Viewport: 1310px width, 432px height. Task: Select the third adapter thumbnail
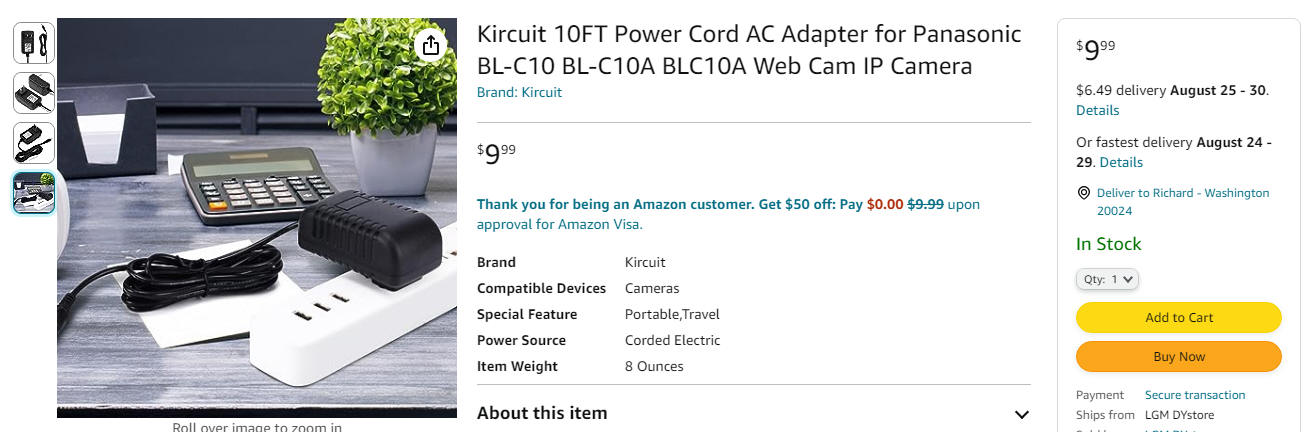34,143
